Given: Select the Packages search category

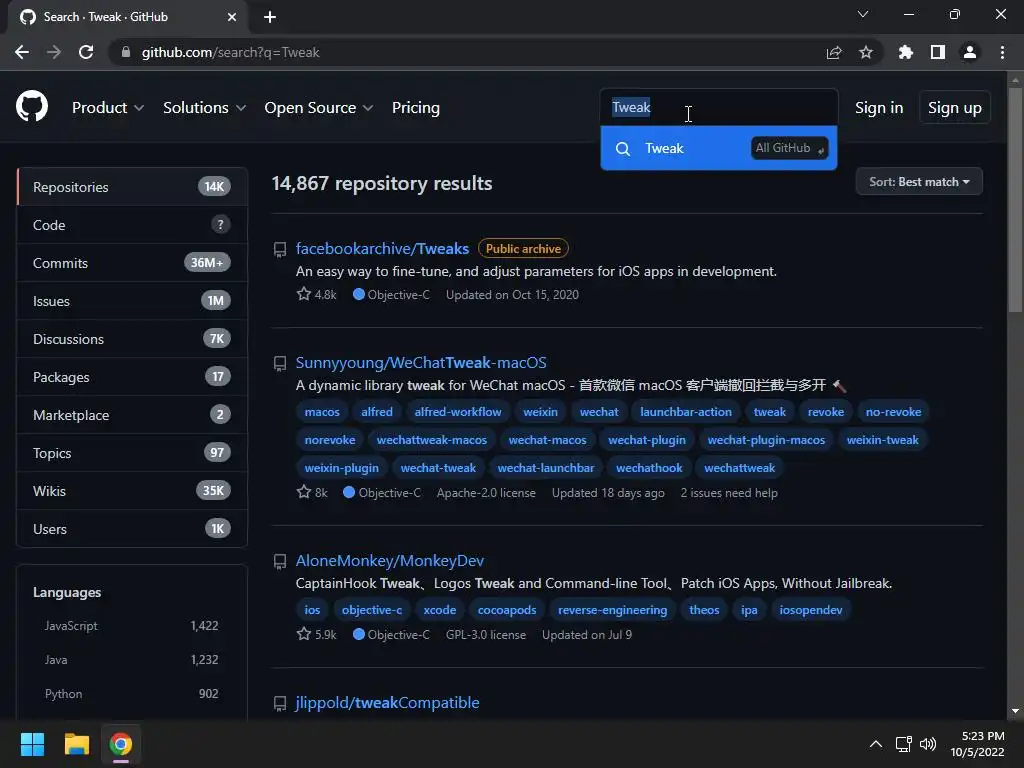Looking at the screenshot, I should pyautogui.click(x=132, y=377).
